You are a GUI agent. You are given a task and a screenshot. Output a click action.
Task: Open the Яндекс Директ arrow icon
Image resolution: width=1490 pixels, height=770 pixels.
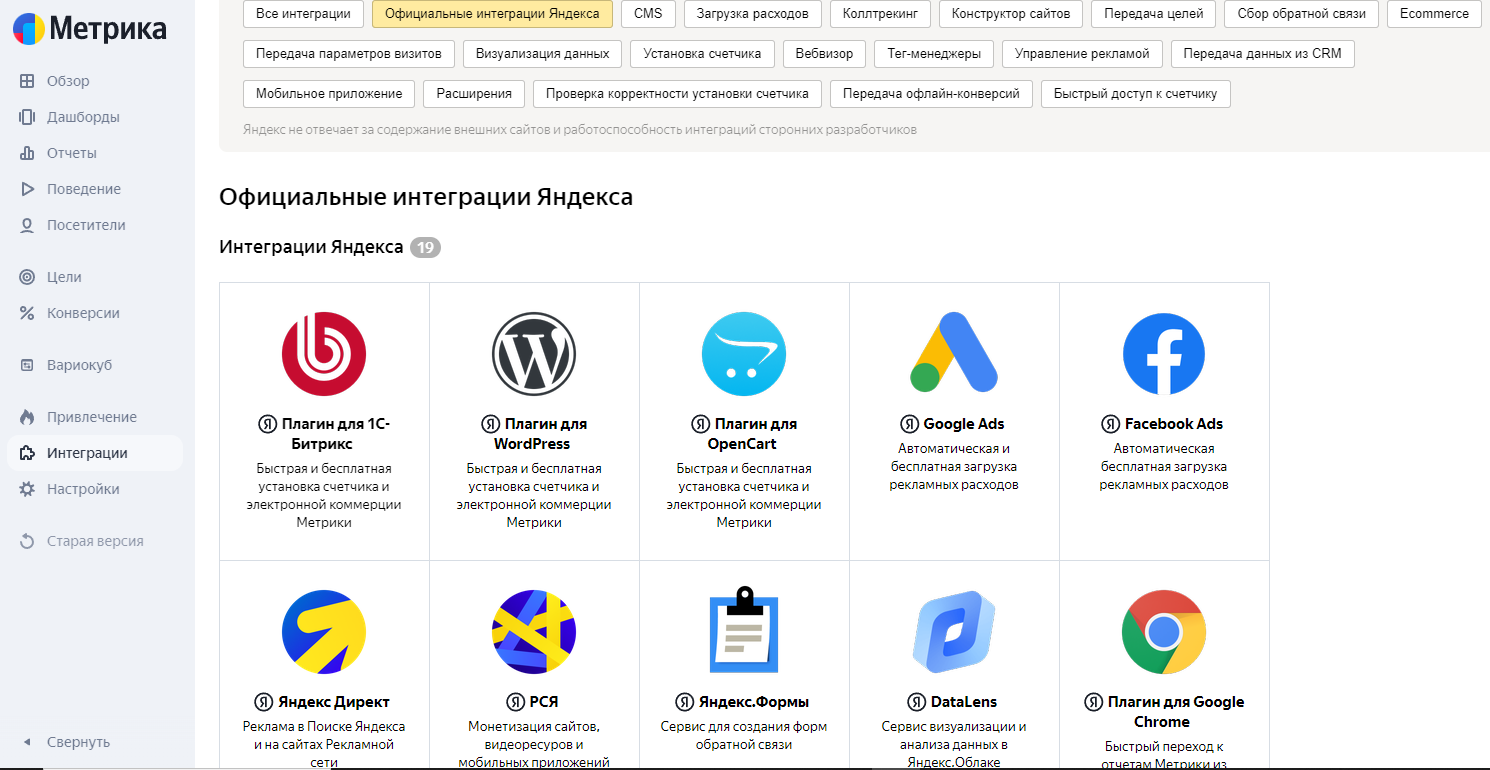(x=324, y=632)
